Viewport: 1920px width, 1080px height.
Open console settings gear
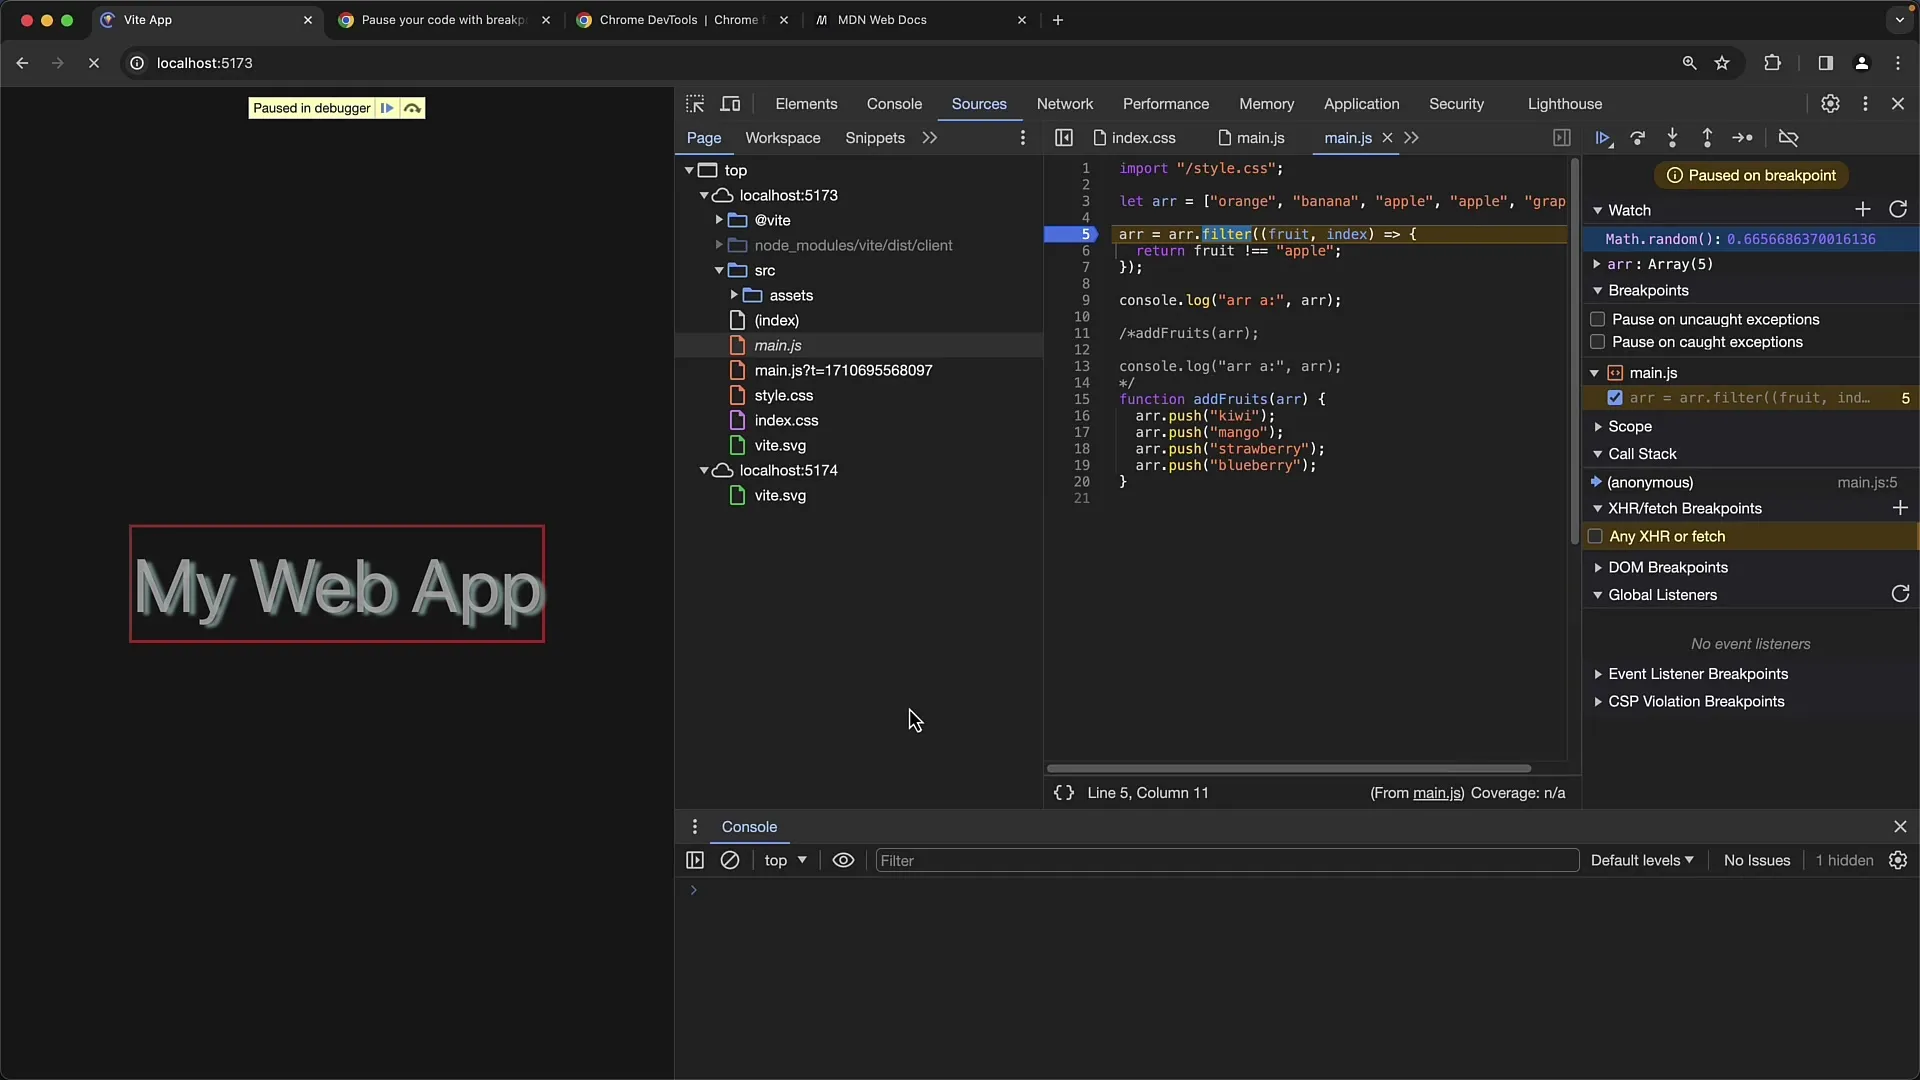point(1898,860)
